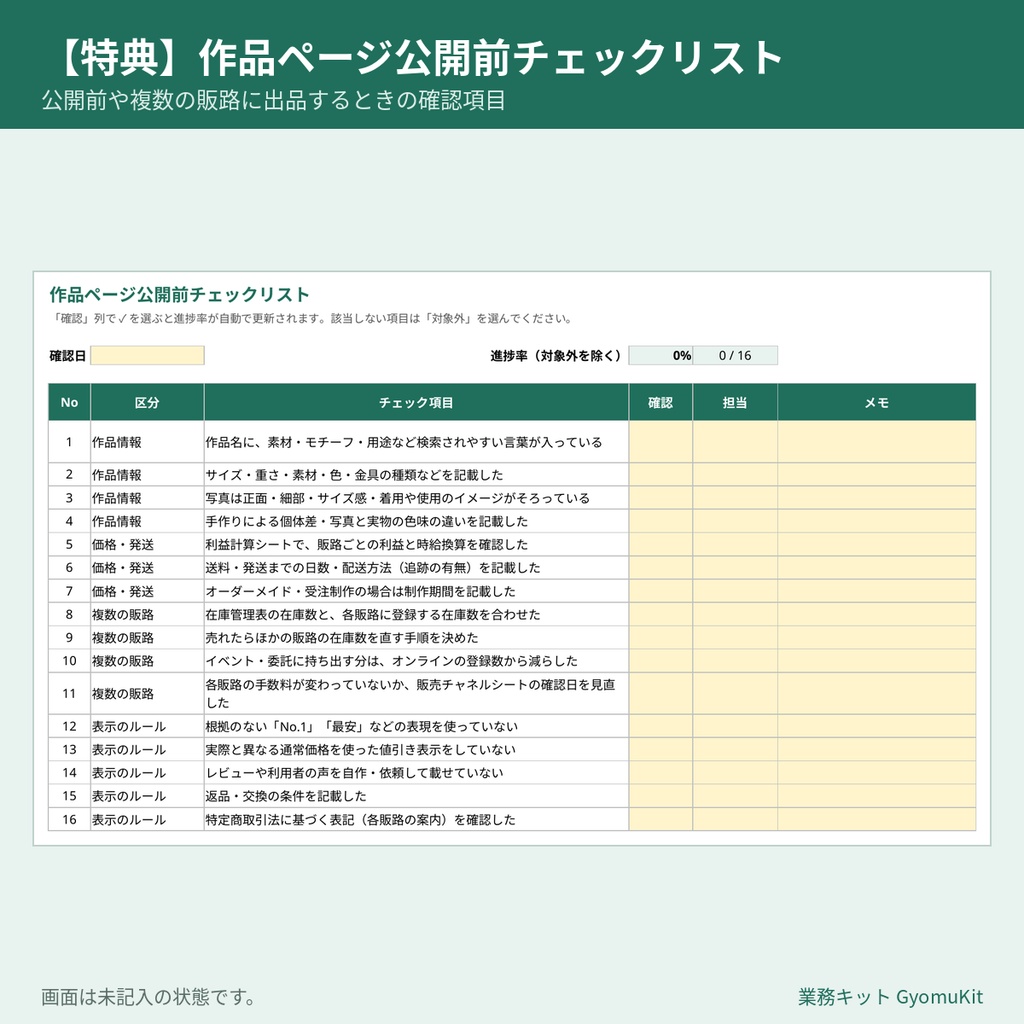Open 確認 dropdown cell for row 9
The height and width of the screenshot is (1024, 1024).
660,637
